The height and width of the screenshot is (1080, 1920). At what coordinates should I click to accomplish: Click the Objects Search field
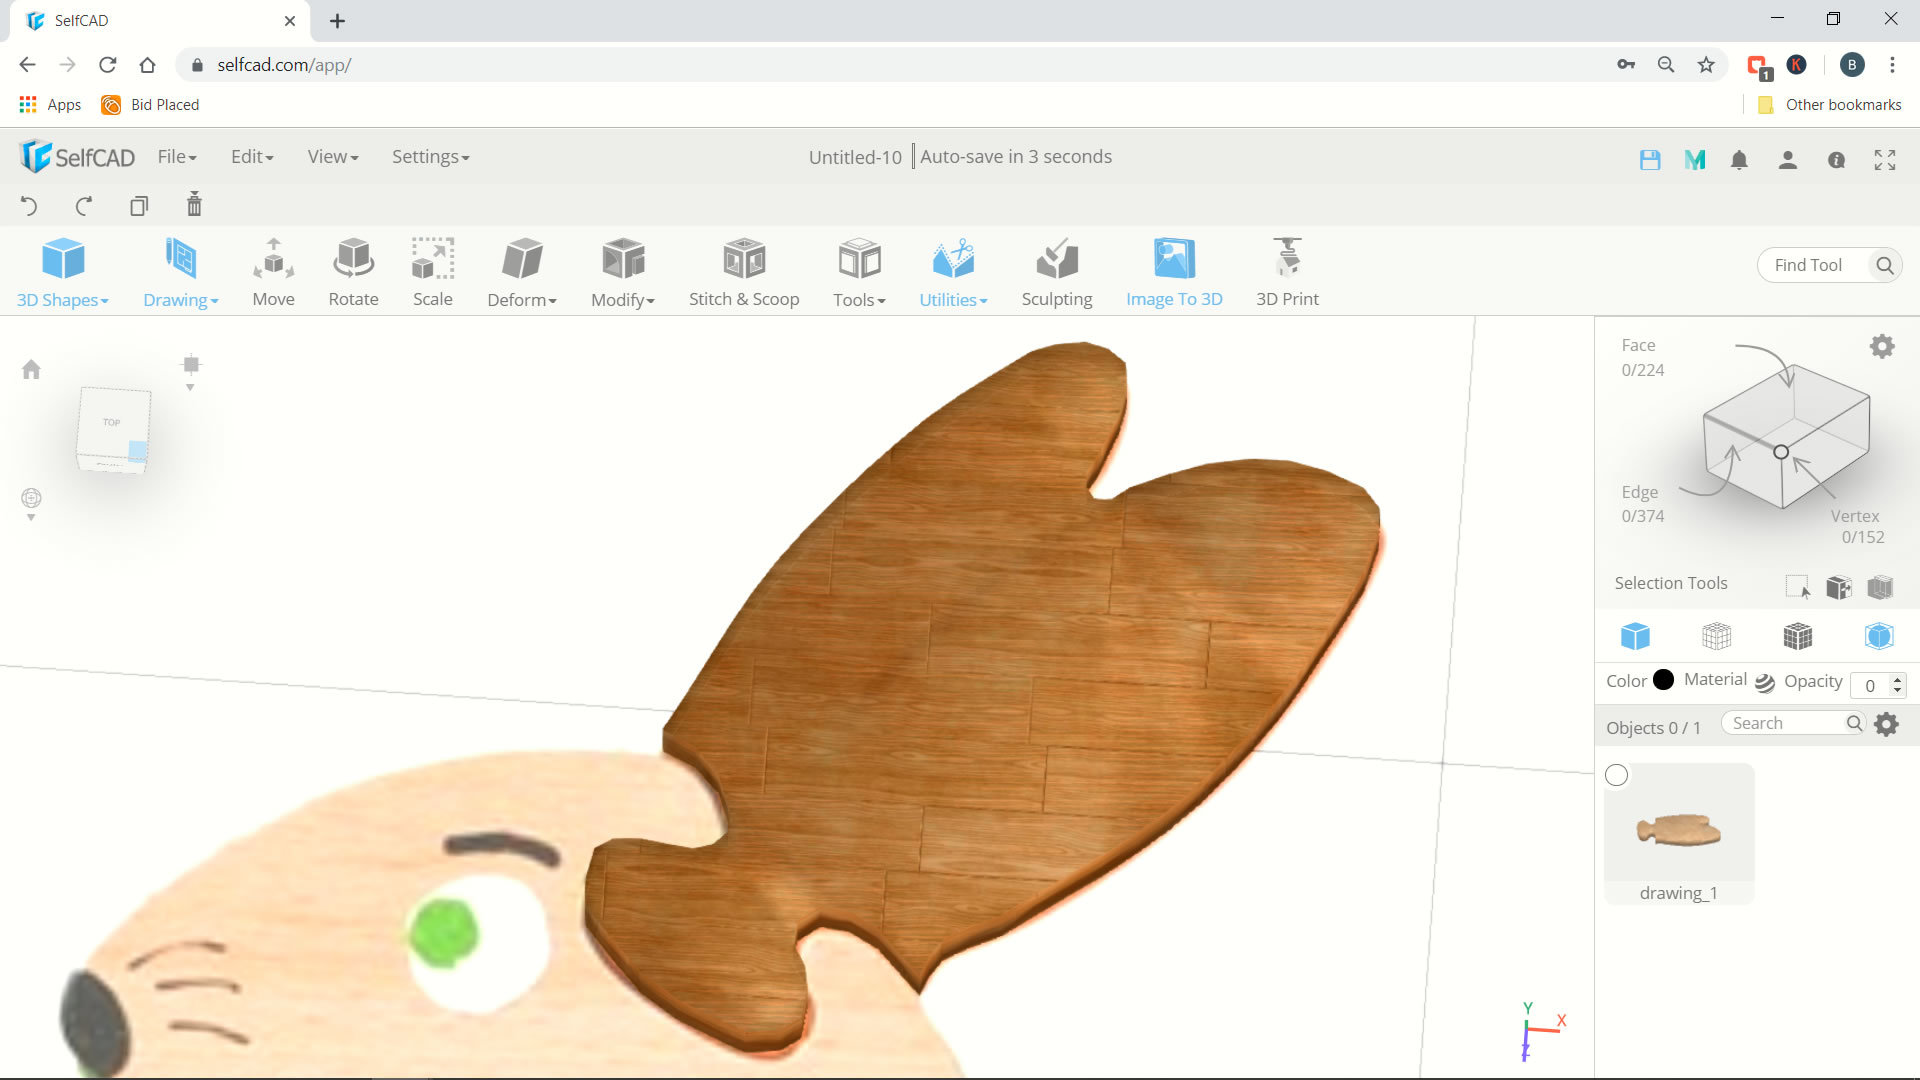point(1787,723)
